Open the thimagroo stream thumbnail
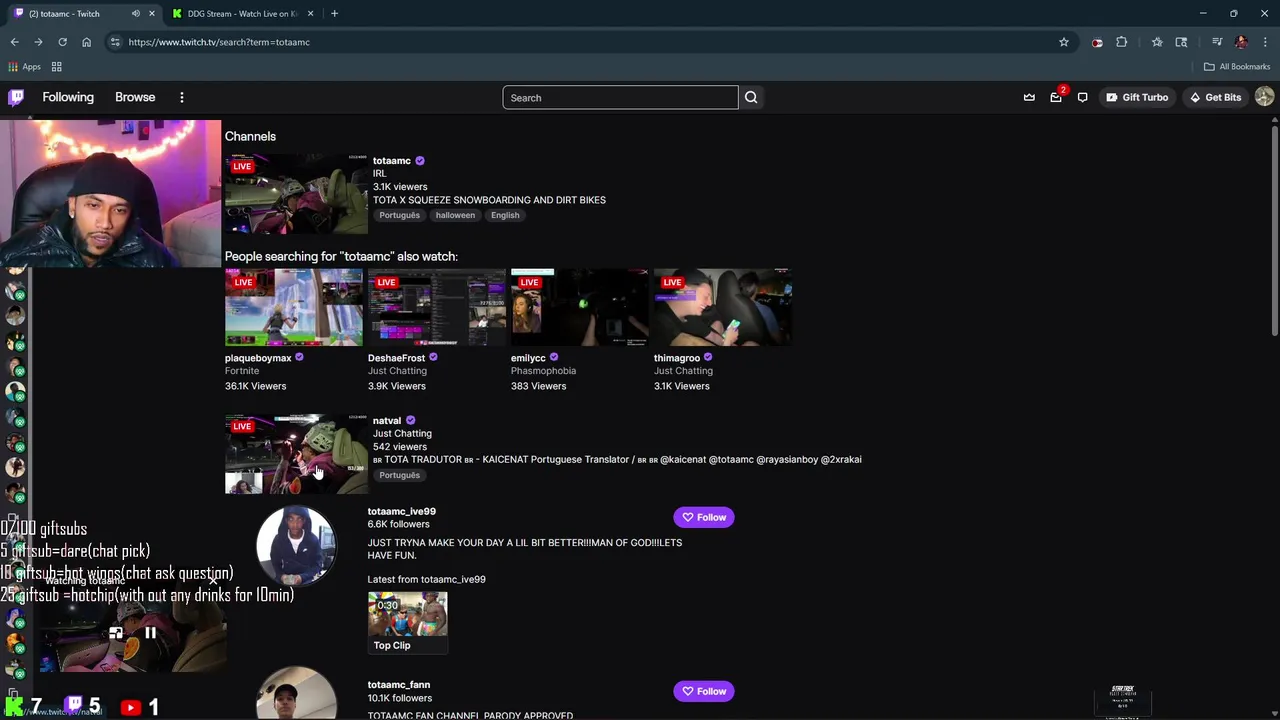The height and width of the screenshot is (720, 1280). (723, 307)
